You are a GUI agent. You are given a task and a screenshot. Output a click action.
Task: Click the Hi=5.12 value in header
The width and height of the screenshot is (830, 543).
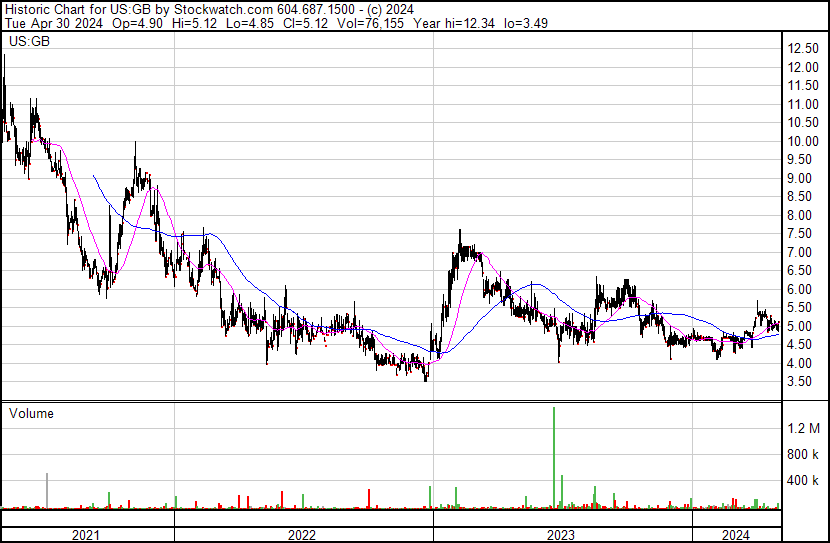(x=194, y=23)
